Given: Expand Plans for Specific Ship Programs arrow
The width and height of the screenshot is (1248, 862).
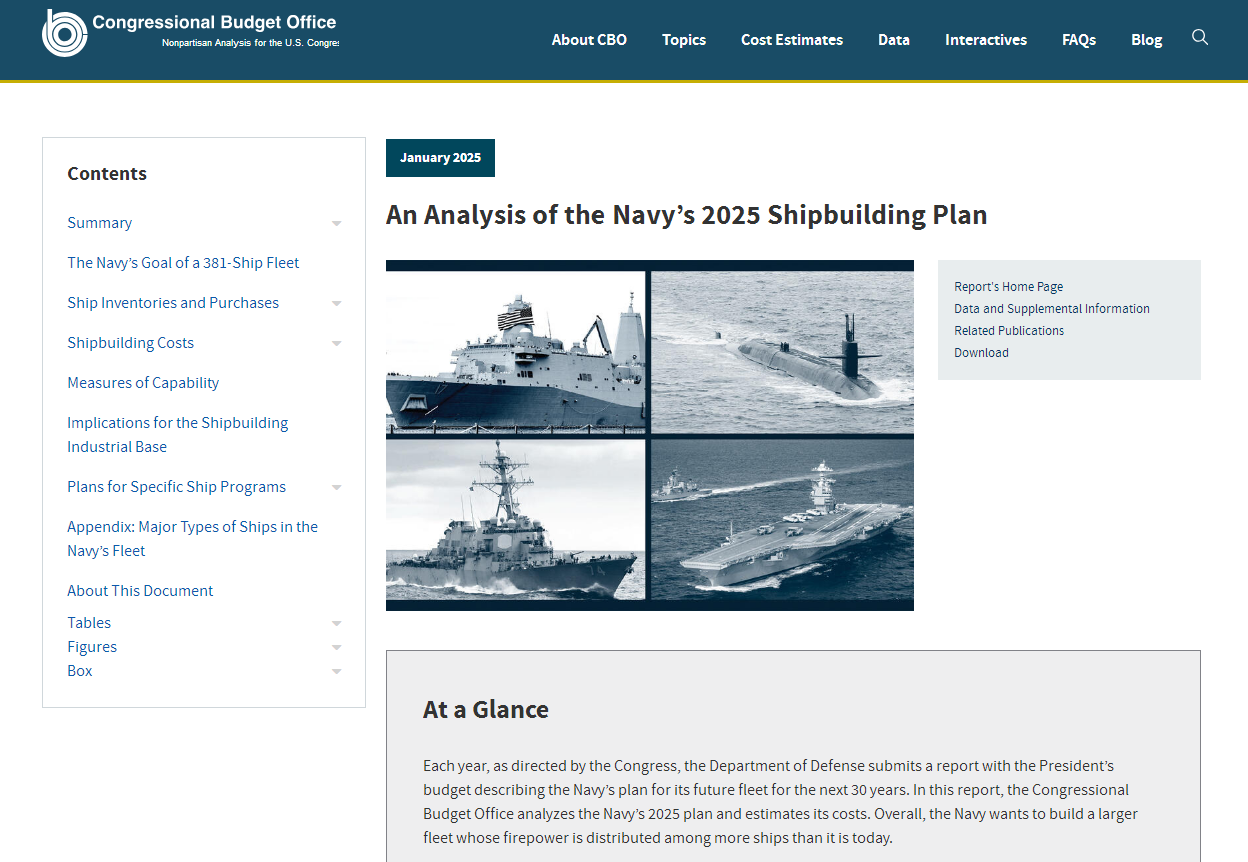Looking at the screenshot, I should [x=337, y=487].
